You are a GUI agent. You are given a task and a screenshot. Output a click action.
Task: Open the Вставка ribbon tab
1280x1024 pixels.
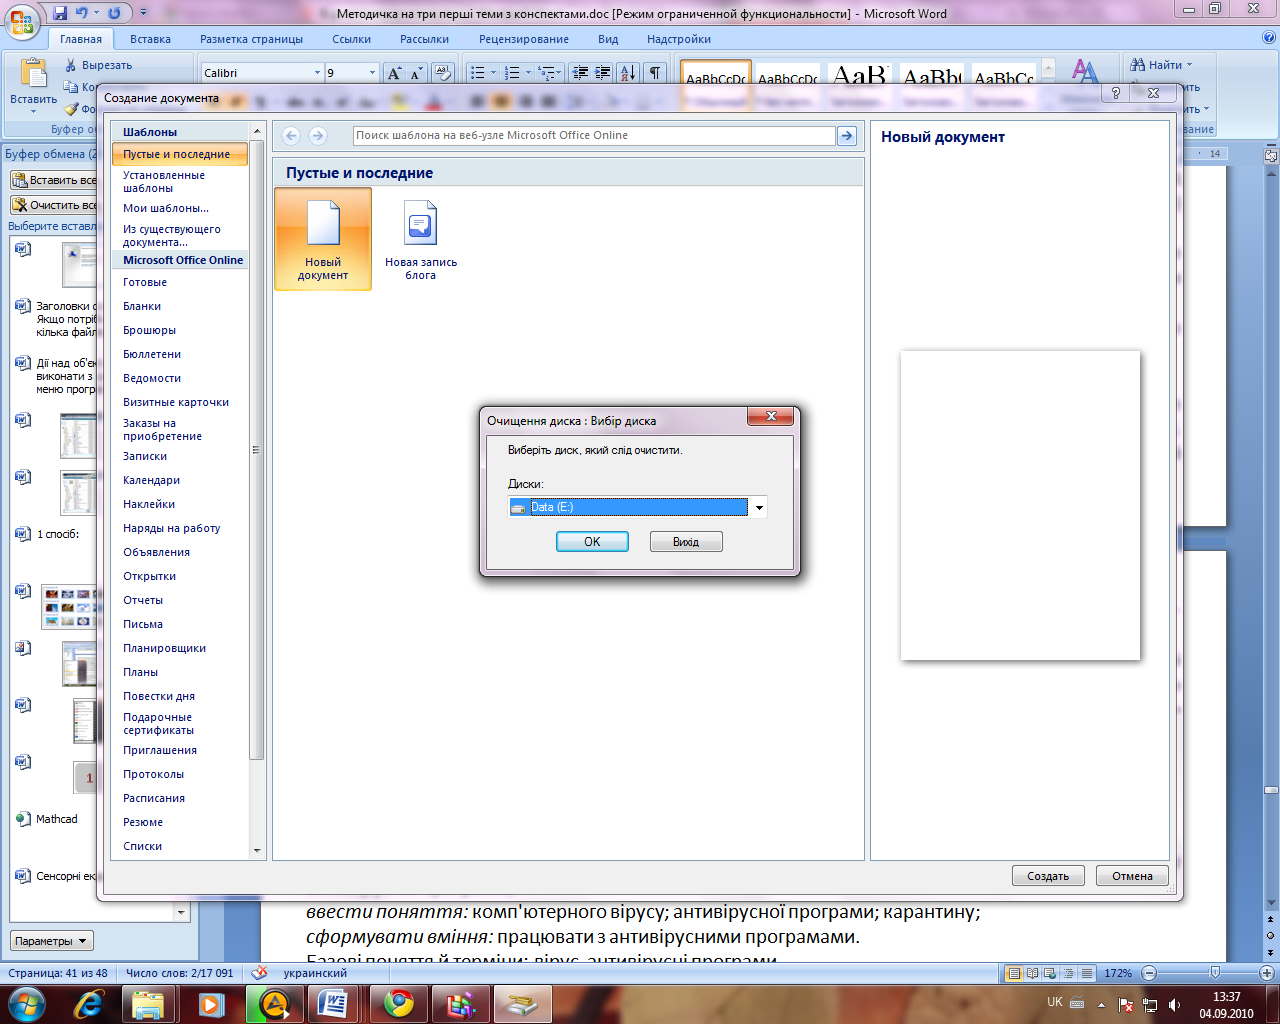click(150, 39)
